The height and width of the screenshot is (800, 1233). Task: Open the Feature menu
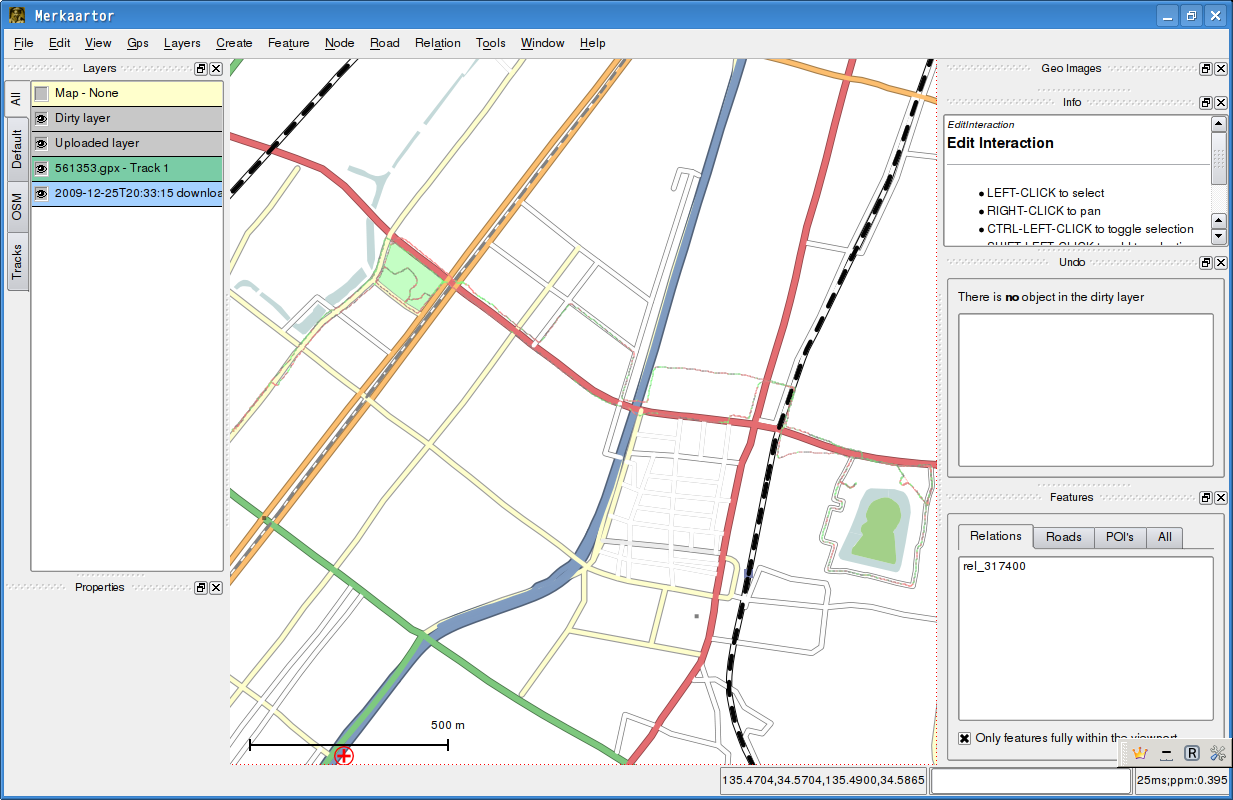[x=288, y=43]
